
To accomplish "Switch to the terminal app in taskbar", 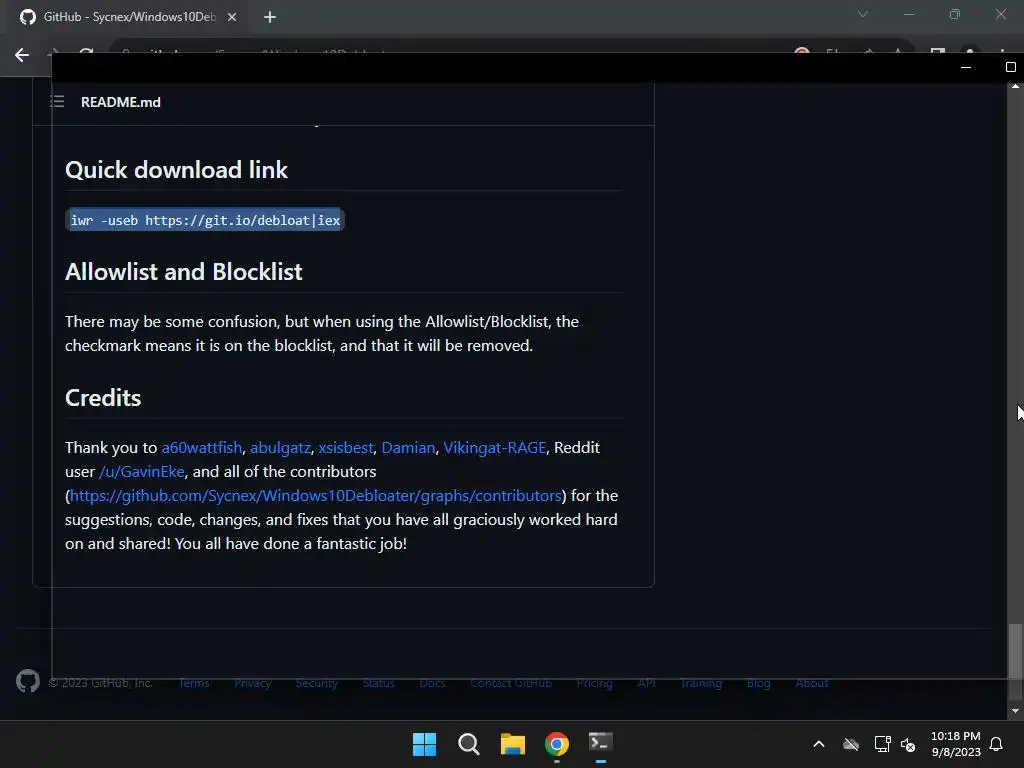I will pyautogui.click(x=601, y=743).
